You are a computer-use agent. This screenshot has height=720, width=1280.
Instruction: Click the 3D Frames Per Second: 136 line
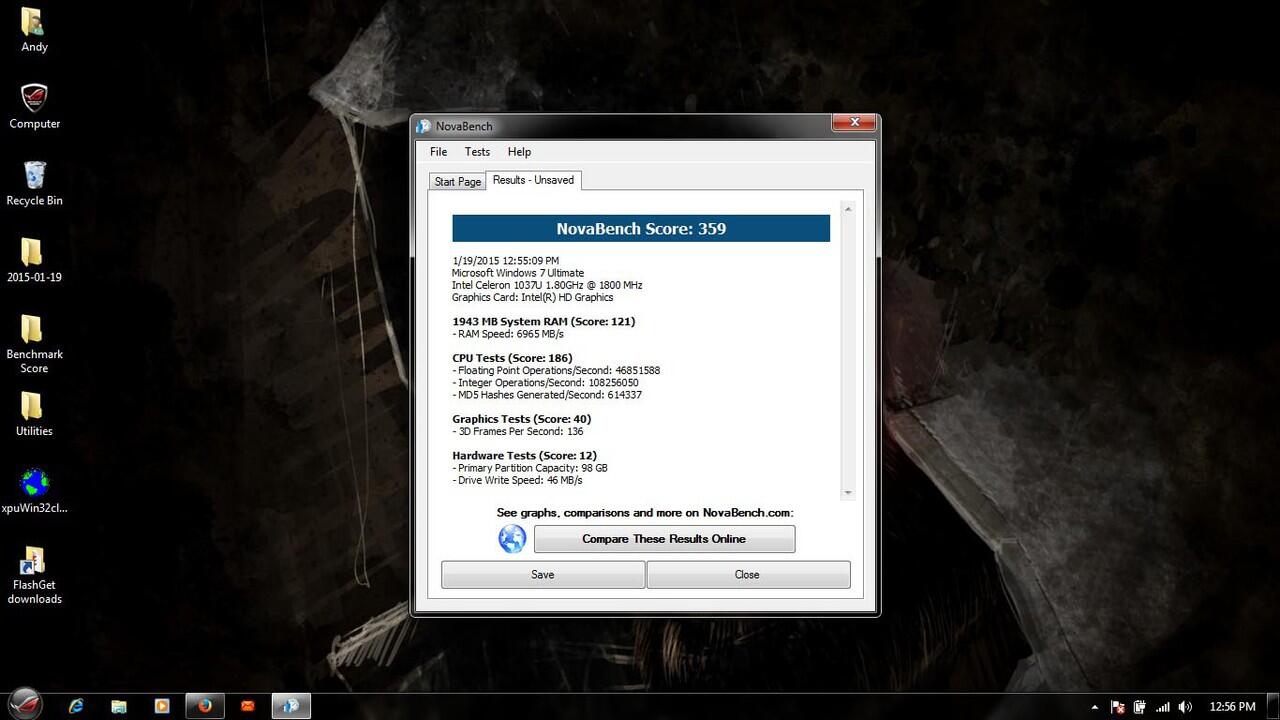tap(518, 432)
